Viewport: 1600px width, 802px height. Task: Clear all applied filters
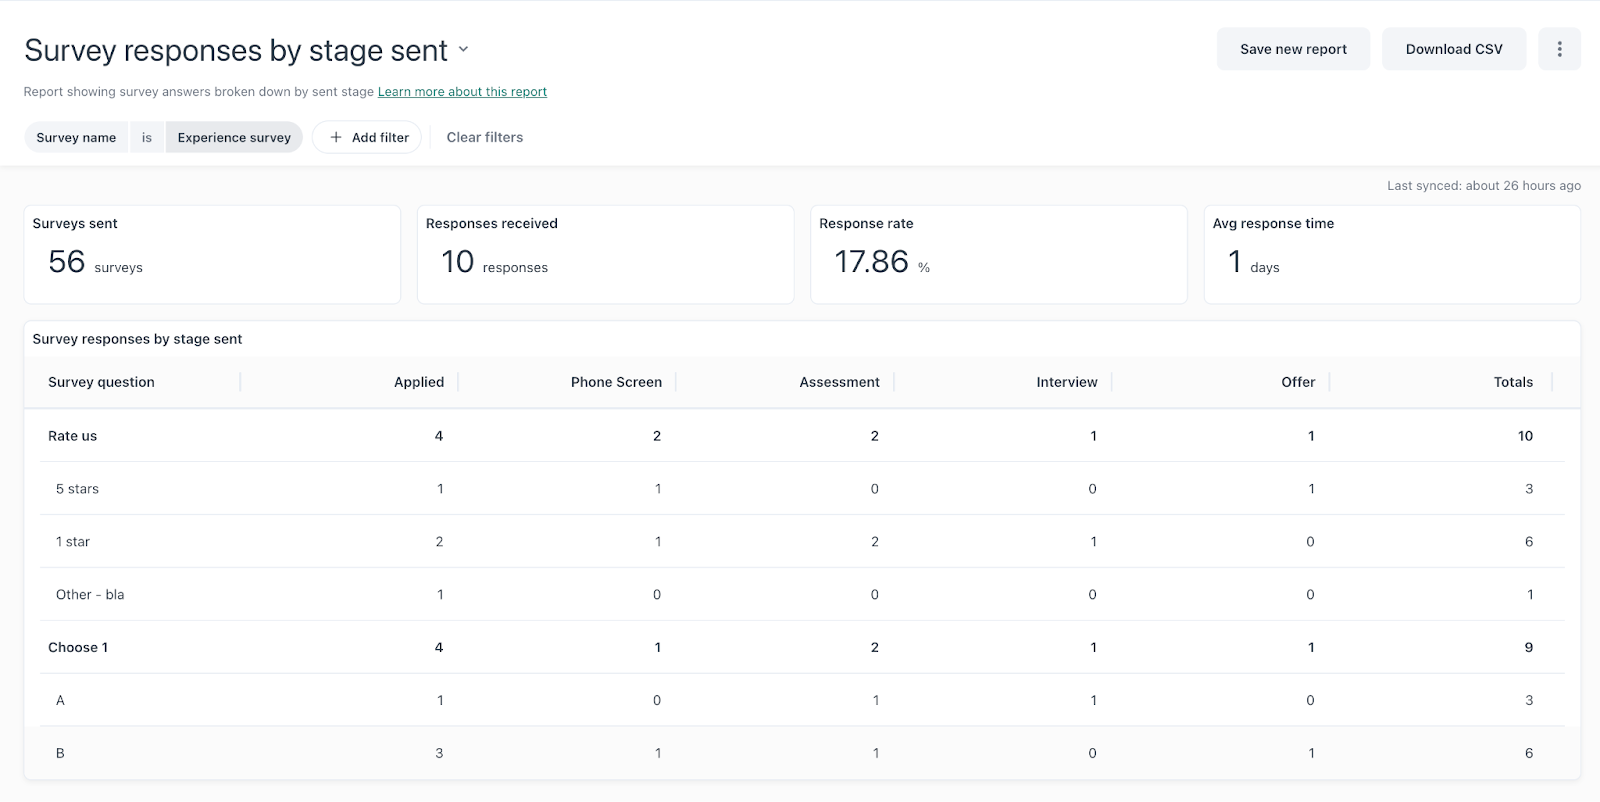pyautogui.click(x=484, y=137)
